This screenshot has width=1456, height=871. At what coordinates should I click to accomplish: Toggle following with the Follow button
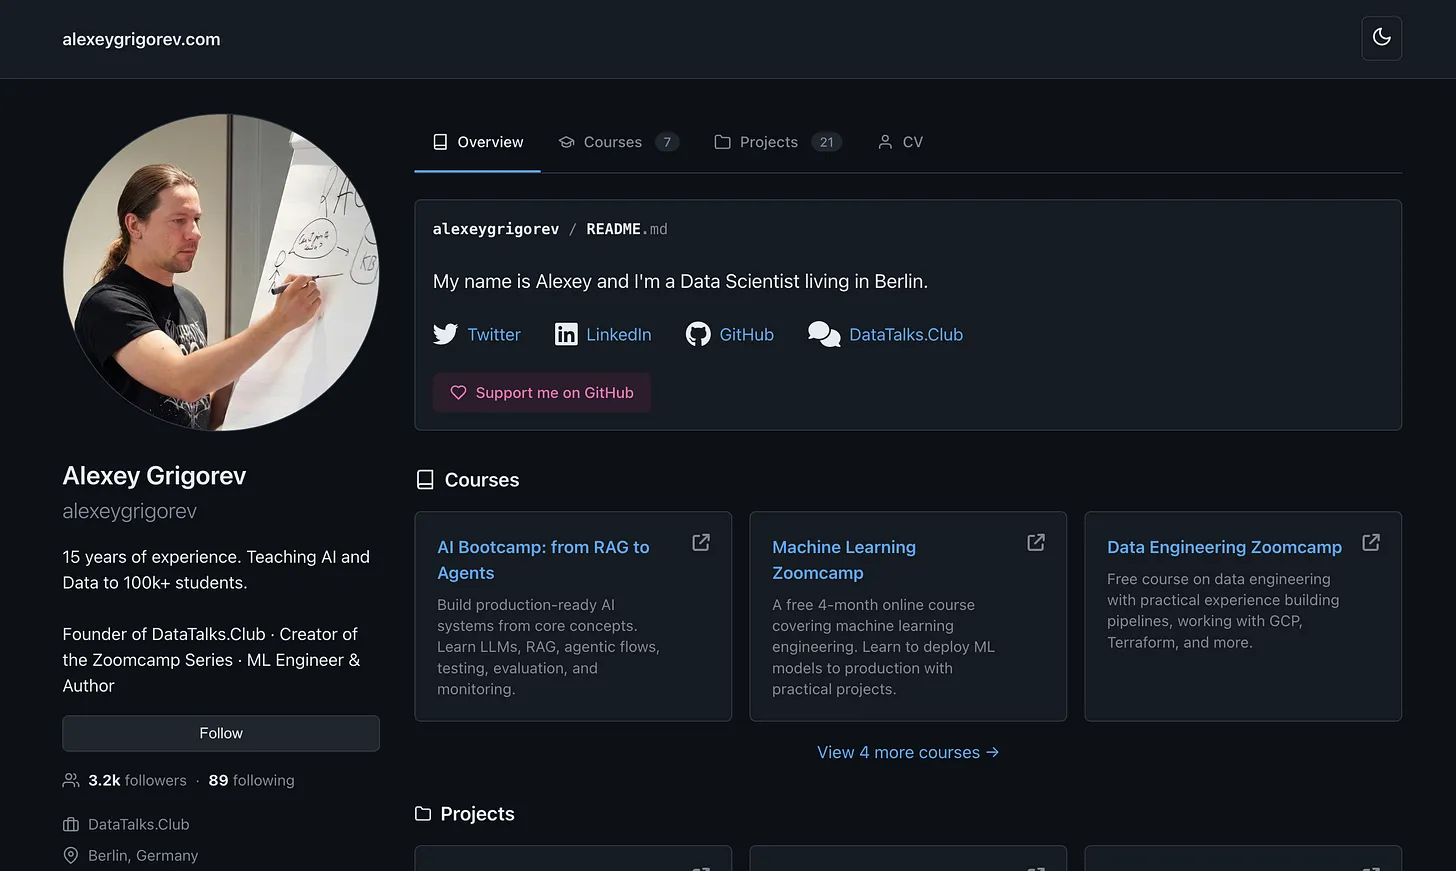pos(220,733)
